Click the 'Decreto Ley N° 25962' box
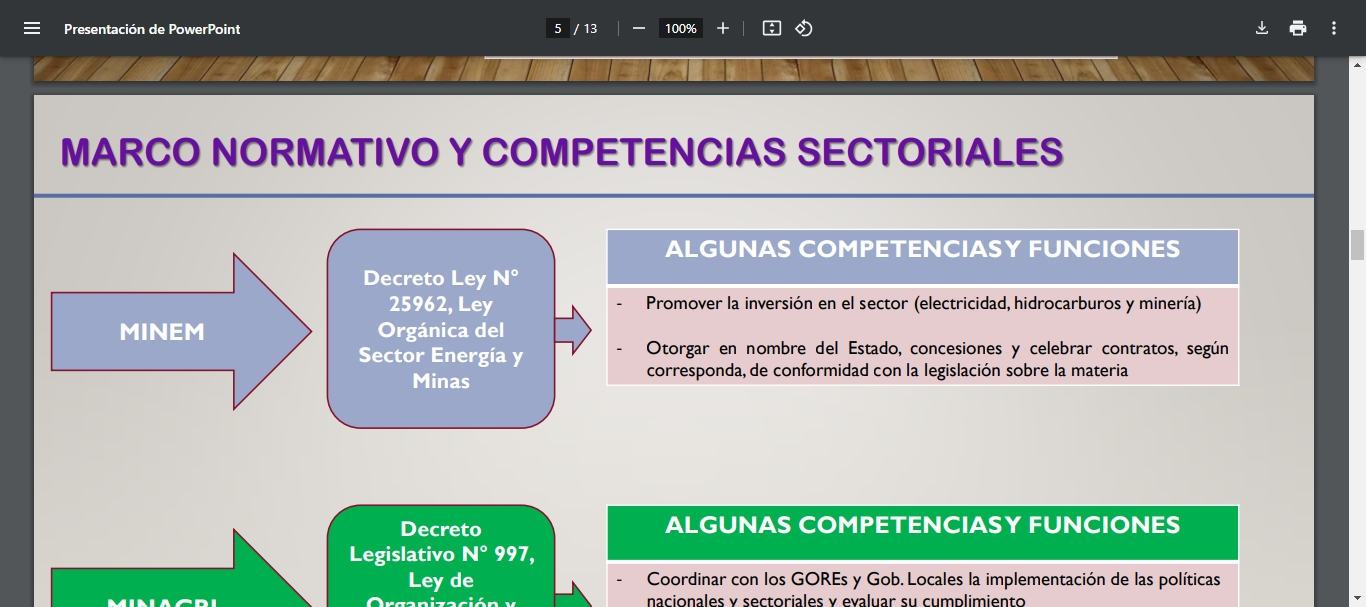 click(x=441, y=329)
